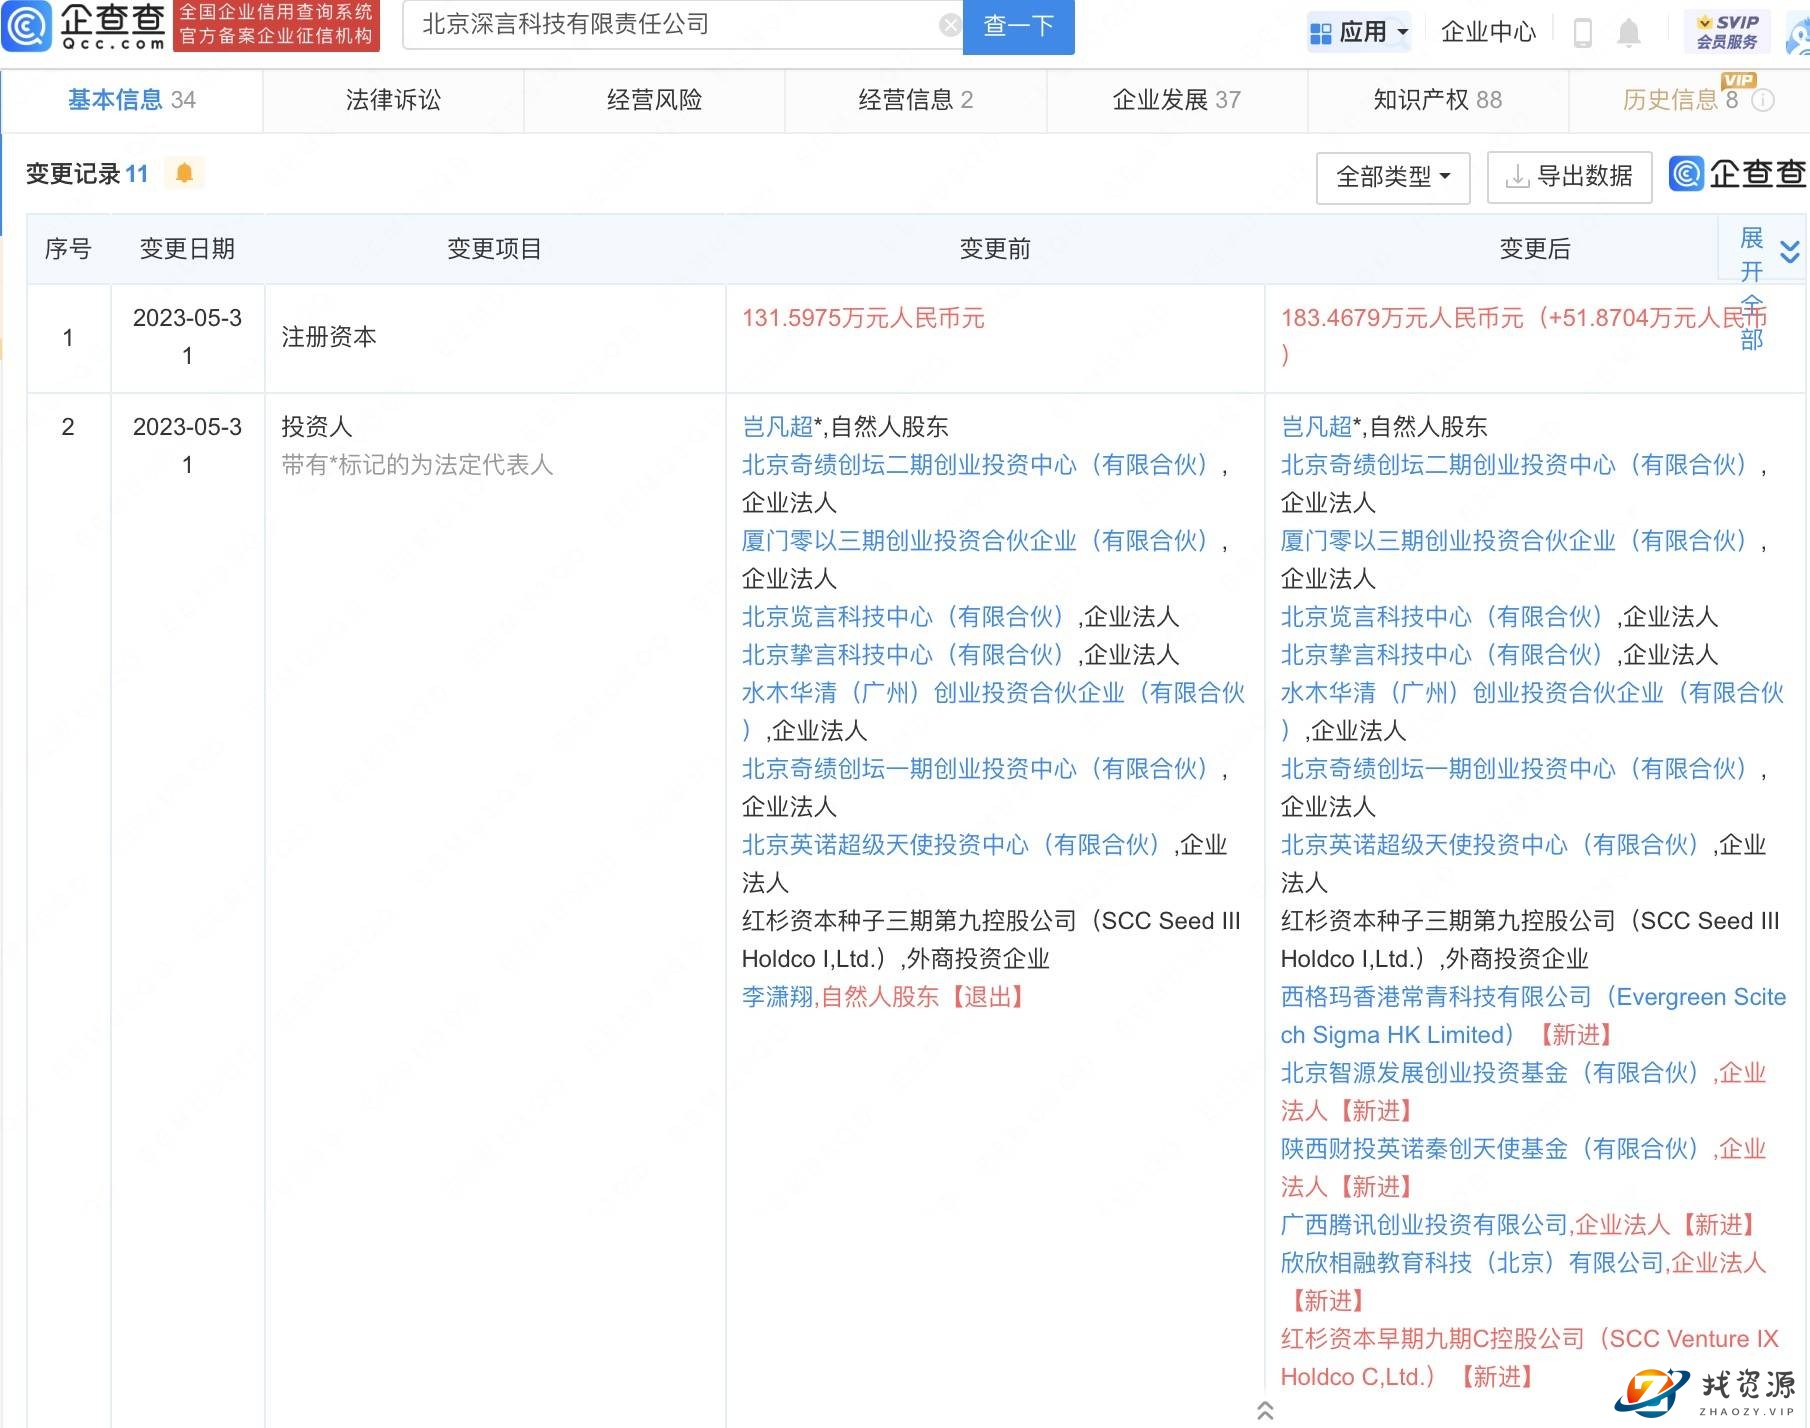1810x1428 pixels.
Task: Select the 131.5975万元人民币元 before value
Action: click(863, 318)
